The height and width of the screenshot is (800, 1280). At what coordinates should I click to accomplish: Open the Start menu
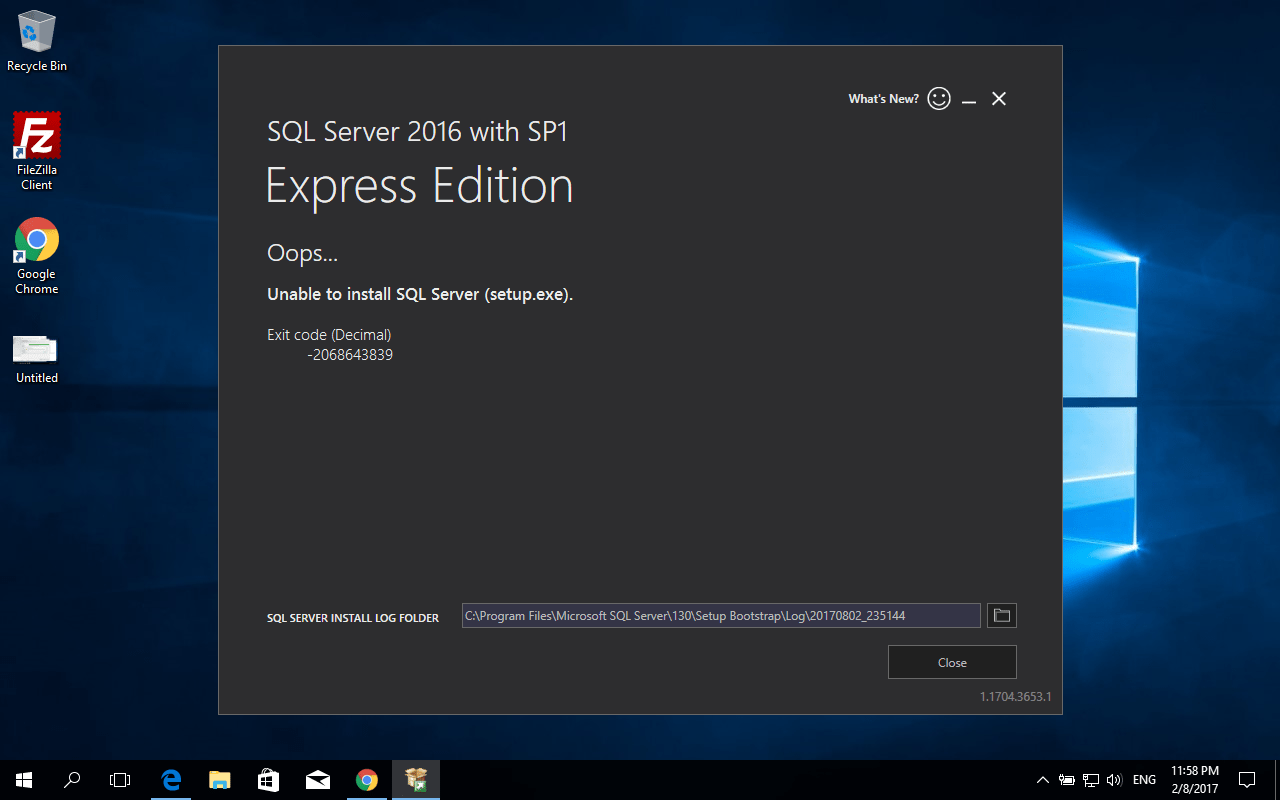[x=22, y=779]
